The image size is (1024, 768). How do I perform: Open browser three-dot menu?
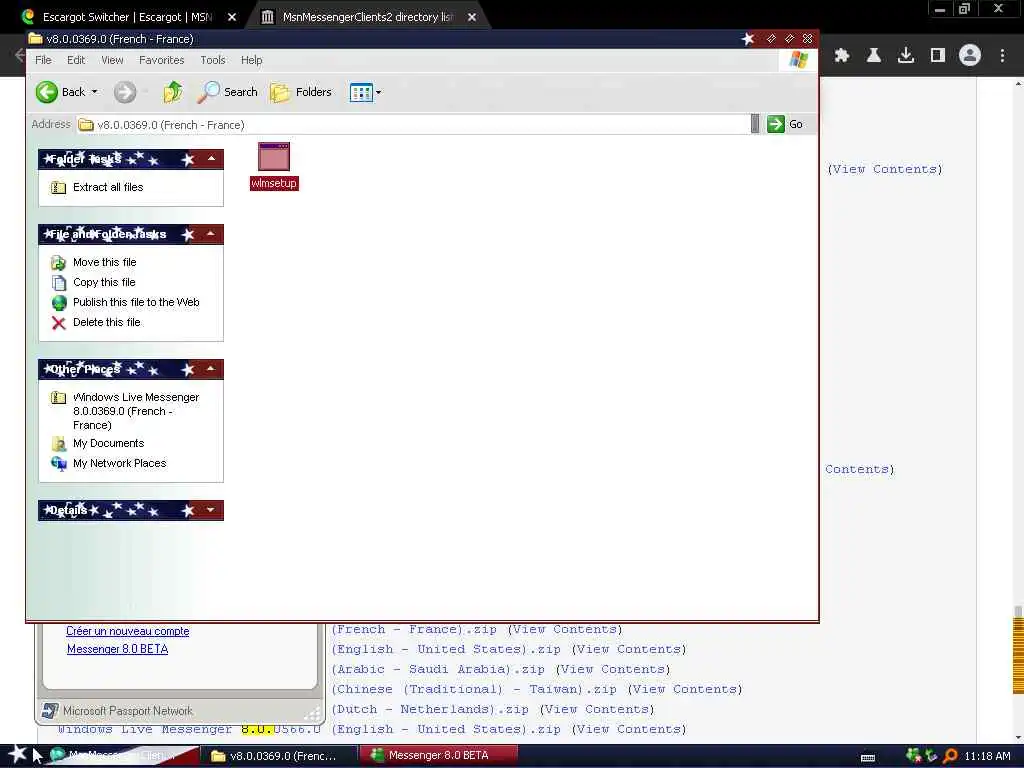point(1002,56)
